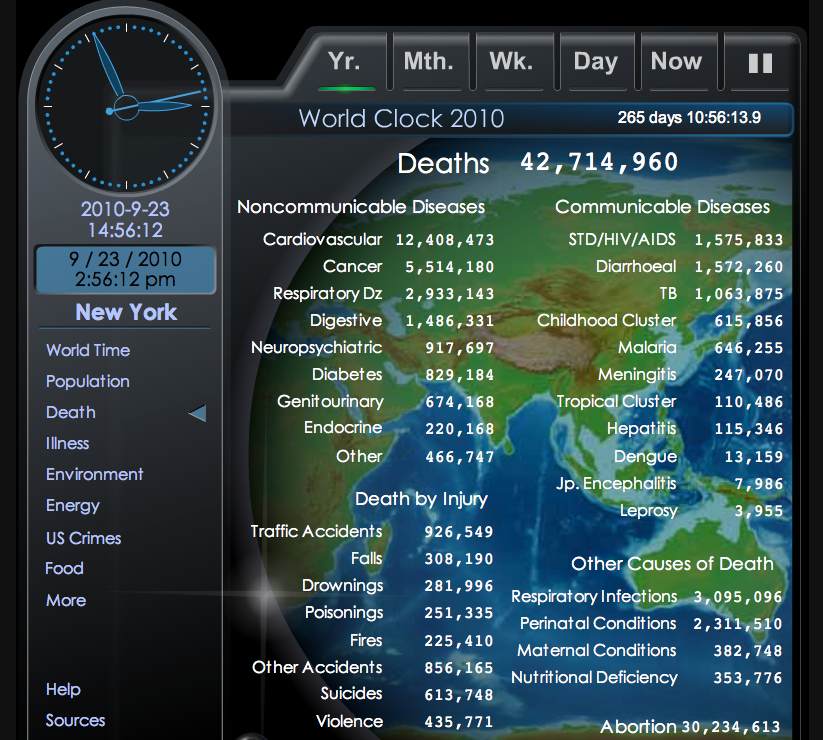The height and width of the screenshot is (740, 823).
Task: Click the Endocrine 220,168 value
Action: (459, 429)
